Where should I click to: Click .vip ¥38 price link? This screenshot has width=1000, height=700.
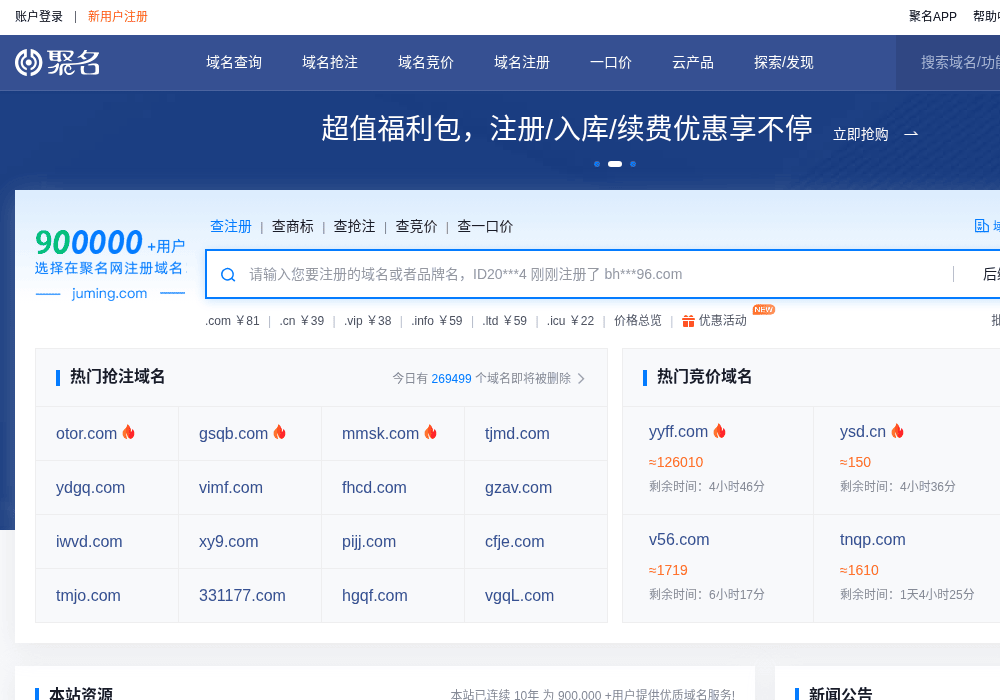pyautogui.click(x=367, y=321)
